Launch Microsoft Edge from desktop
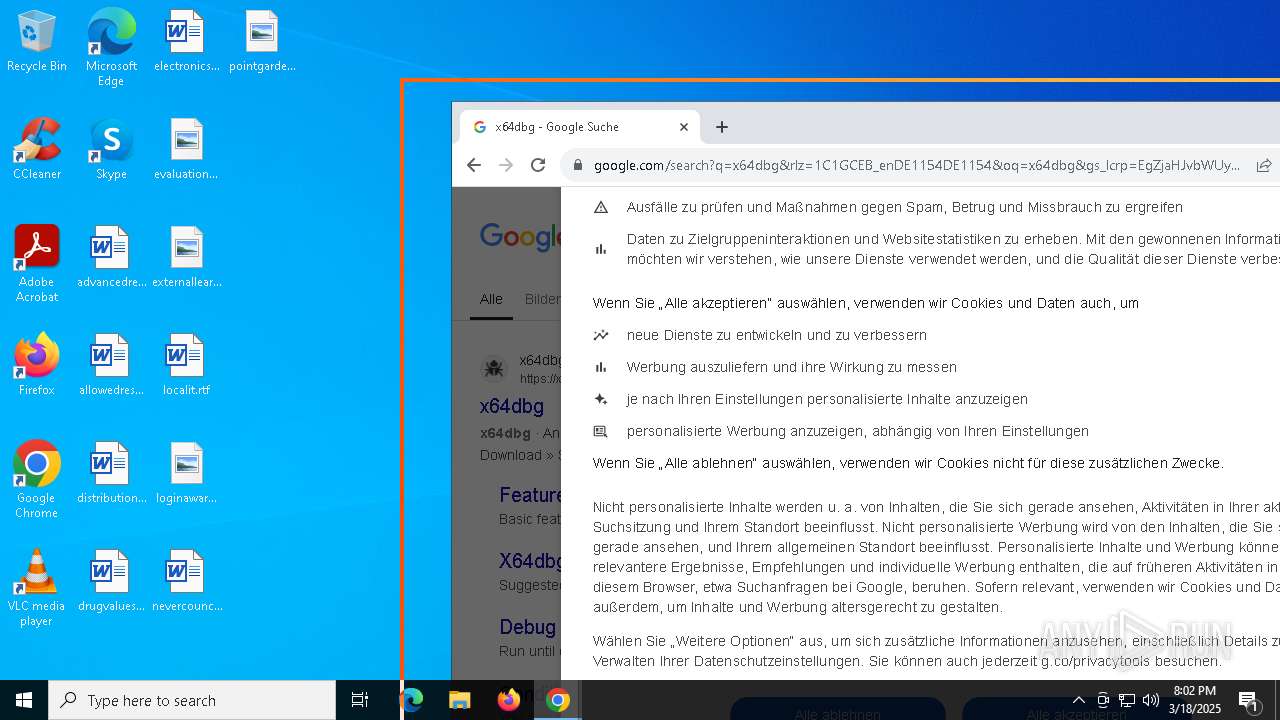The image size is (1280, 720). [x=111, y=48]
